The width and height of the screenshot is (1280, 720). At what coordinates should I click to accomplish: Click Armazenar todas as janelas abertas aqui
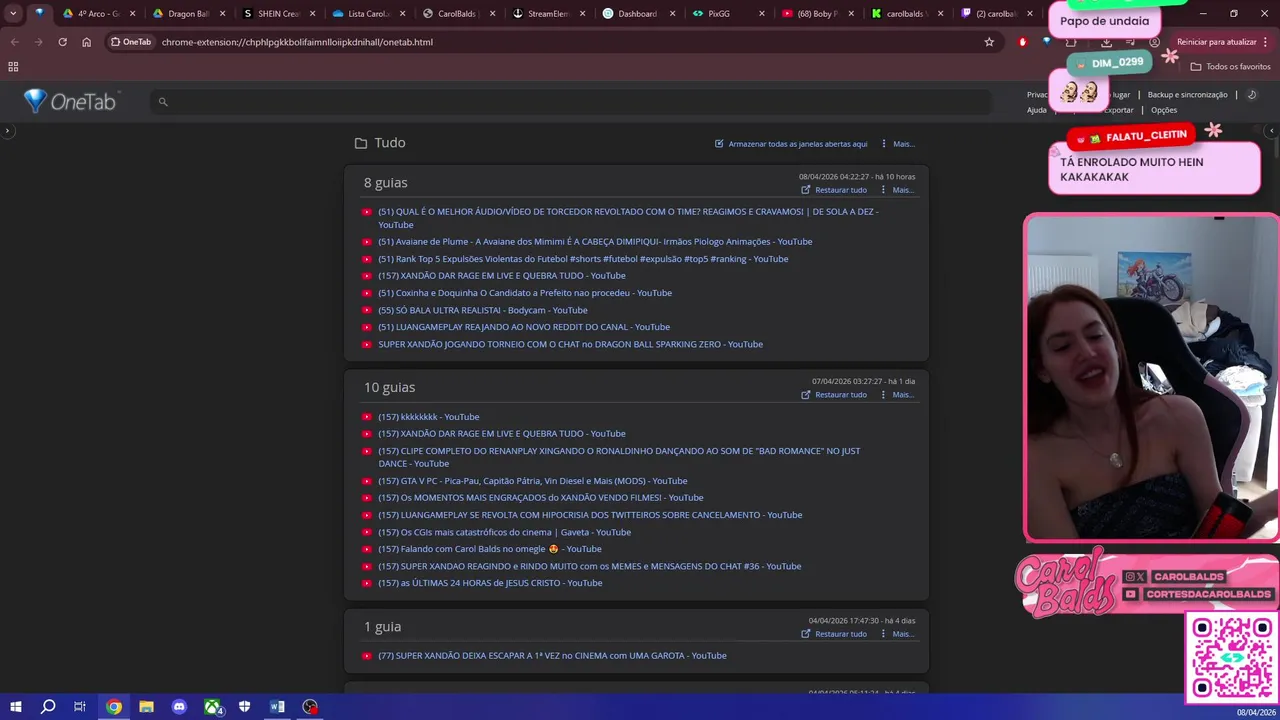(x=798, y=144)
